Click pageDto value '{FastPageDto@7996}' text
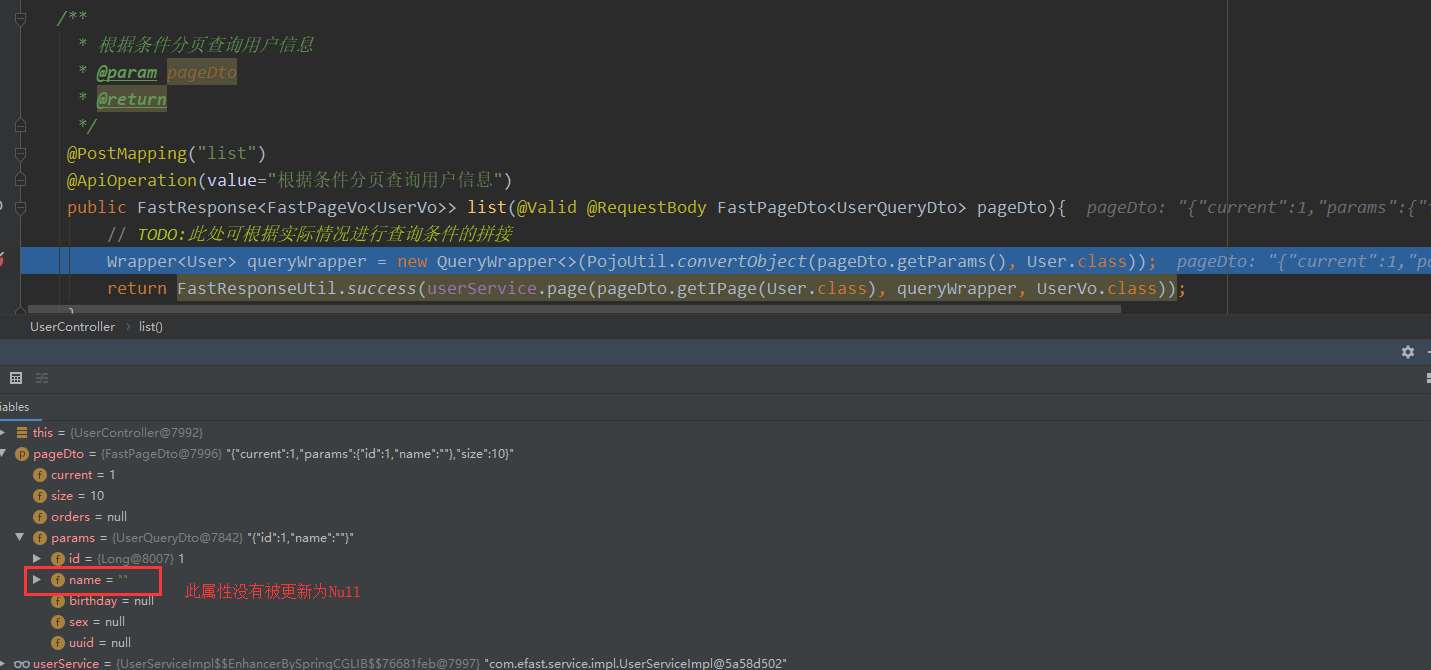Screen dimensions: 1431x670 [x=161, y=454]
